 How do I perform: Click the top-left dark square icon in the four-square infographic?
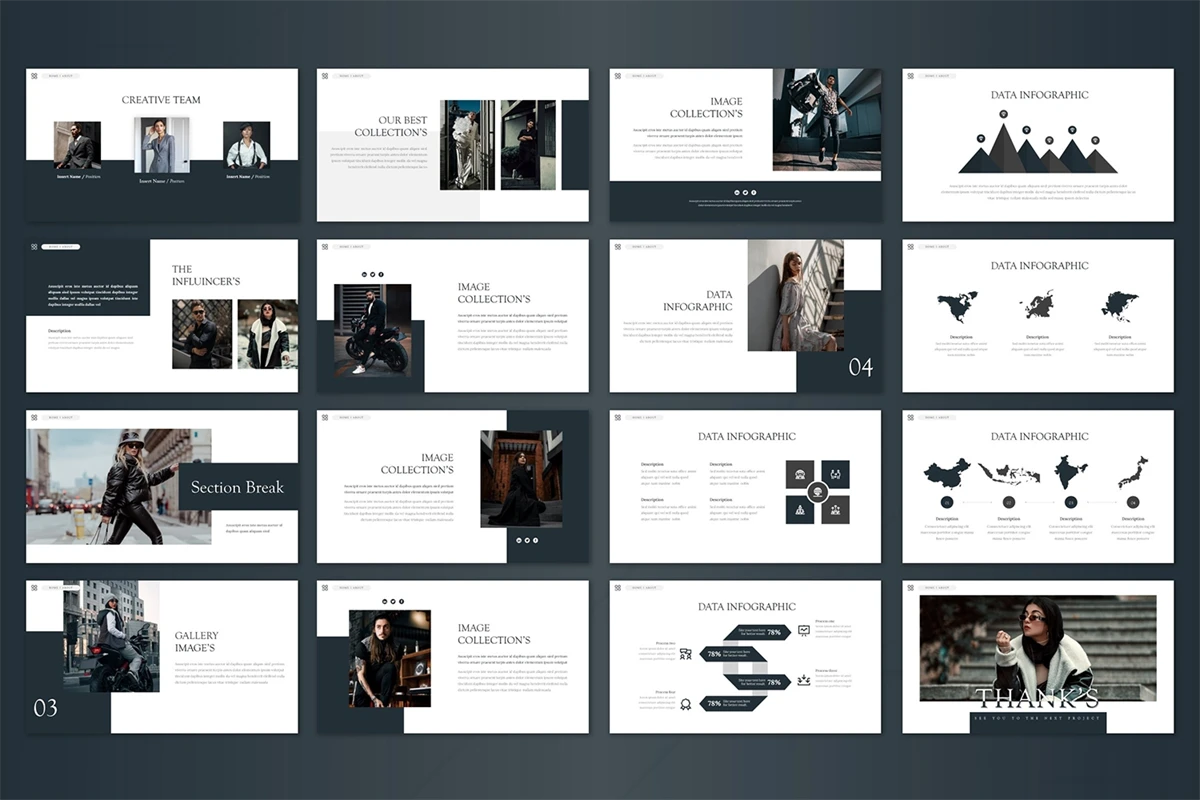(x=800, y=475)
